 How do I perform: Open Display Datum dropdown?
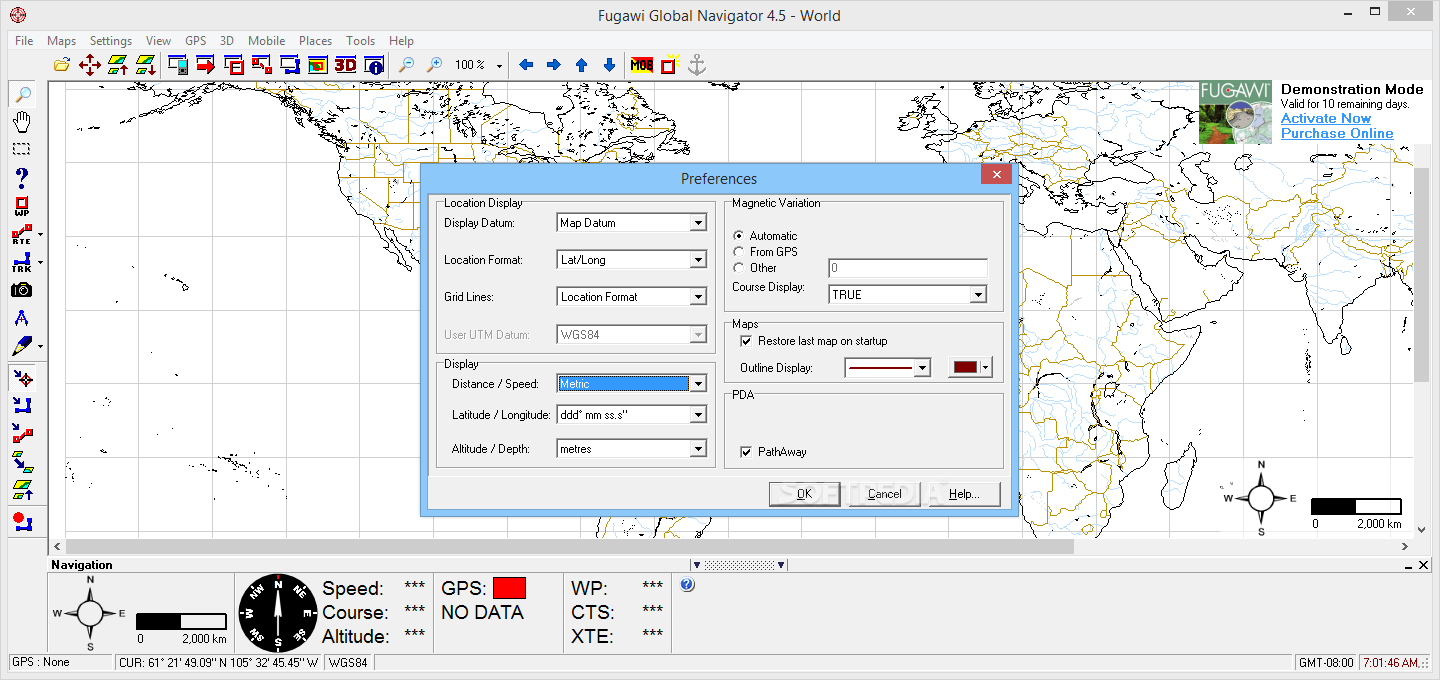(x=698, y=223)
